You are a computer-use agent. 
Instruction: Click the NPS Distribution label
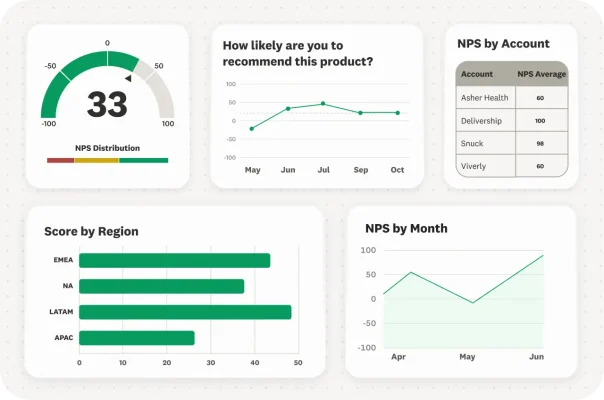click(x=107, y=148)
